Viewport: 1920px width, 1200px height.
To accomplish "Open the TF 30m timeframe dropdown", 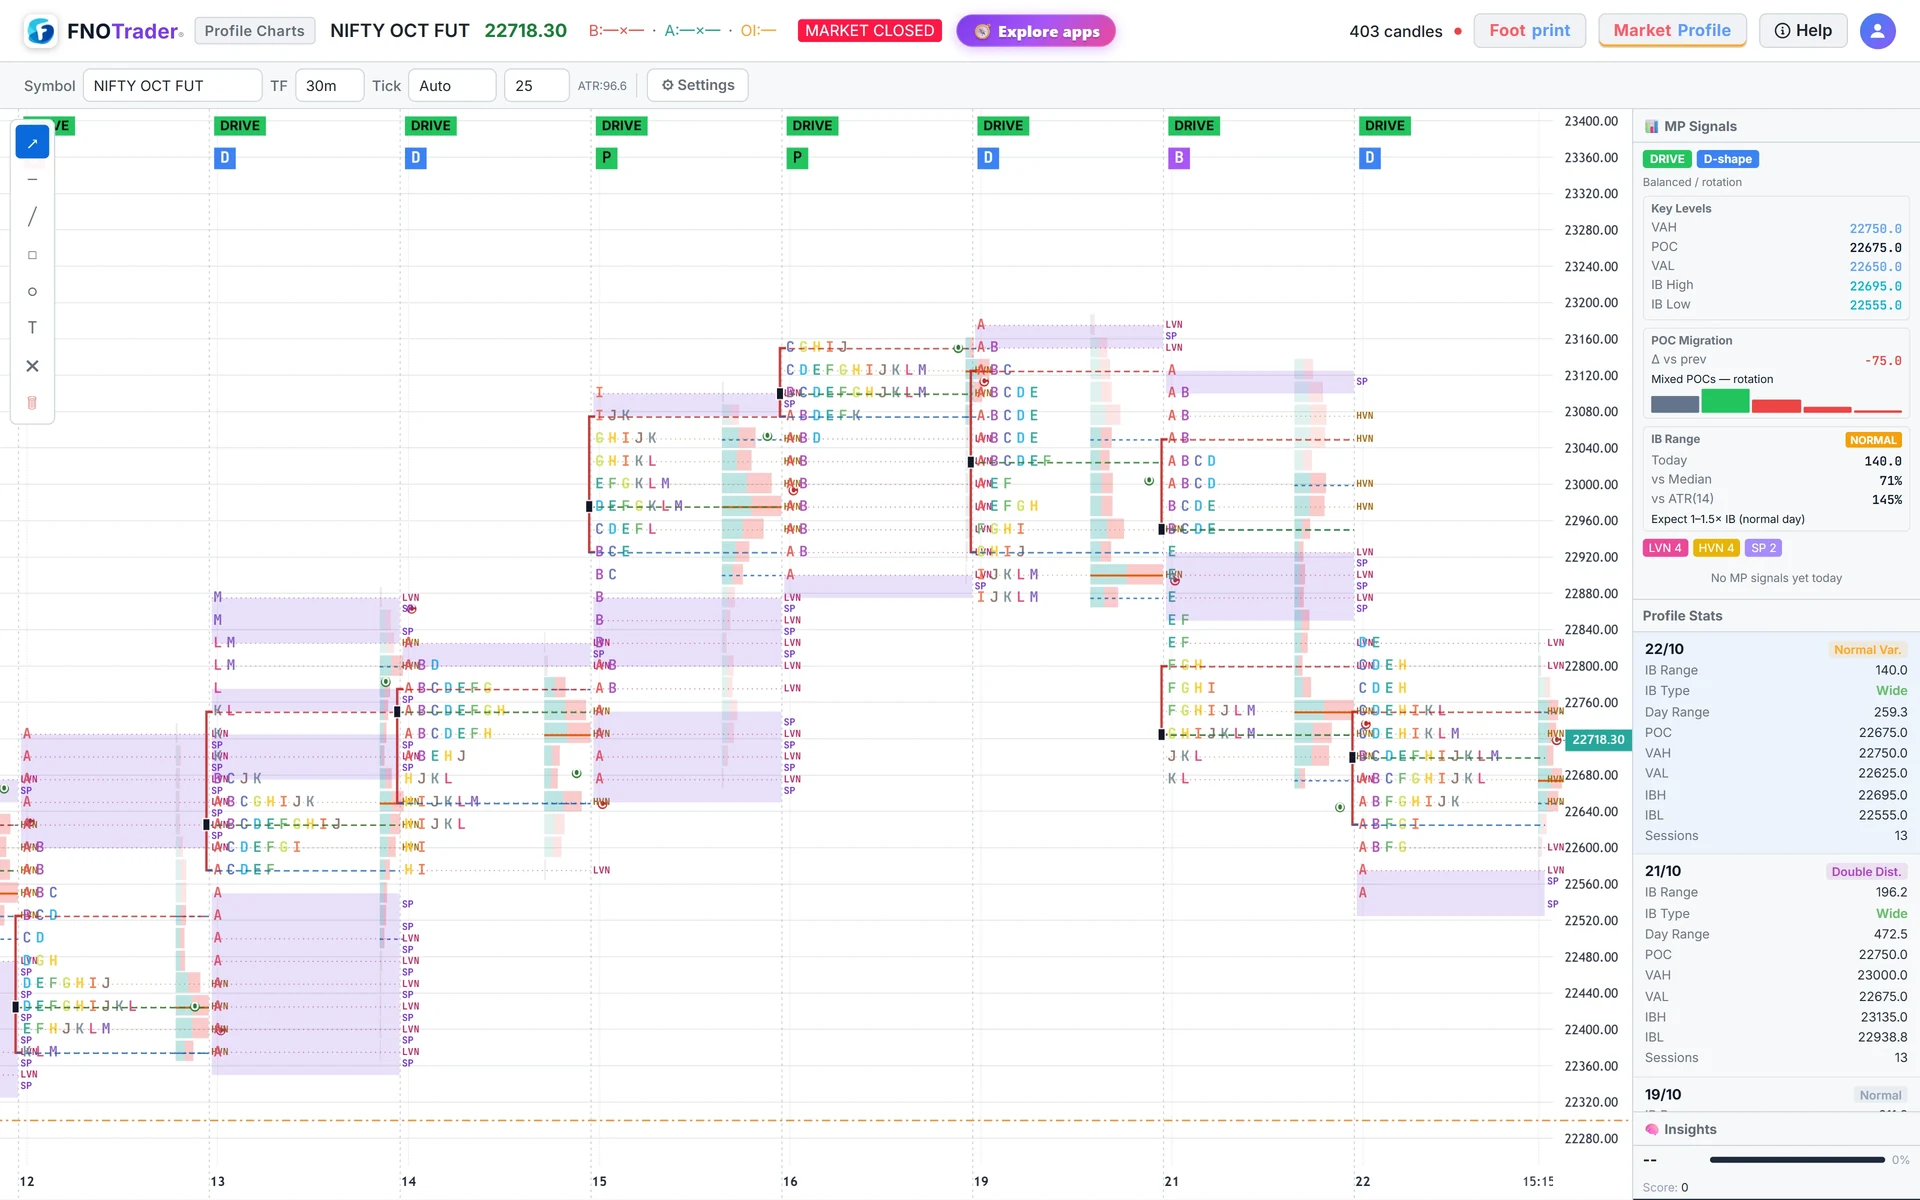I will 329,85.
